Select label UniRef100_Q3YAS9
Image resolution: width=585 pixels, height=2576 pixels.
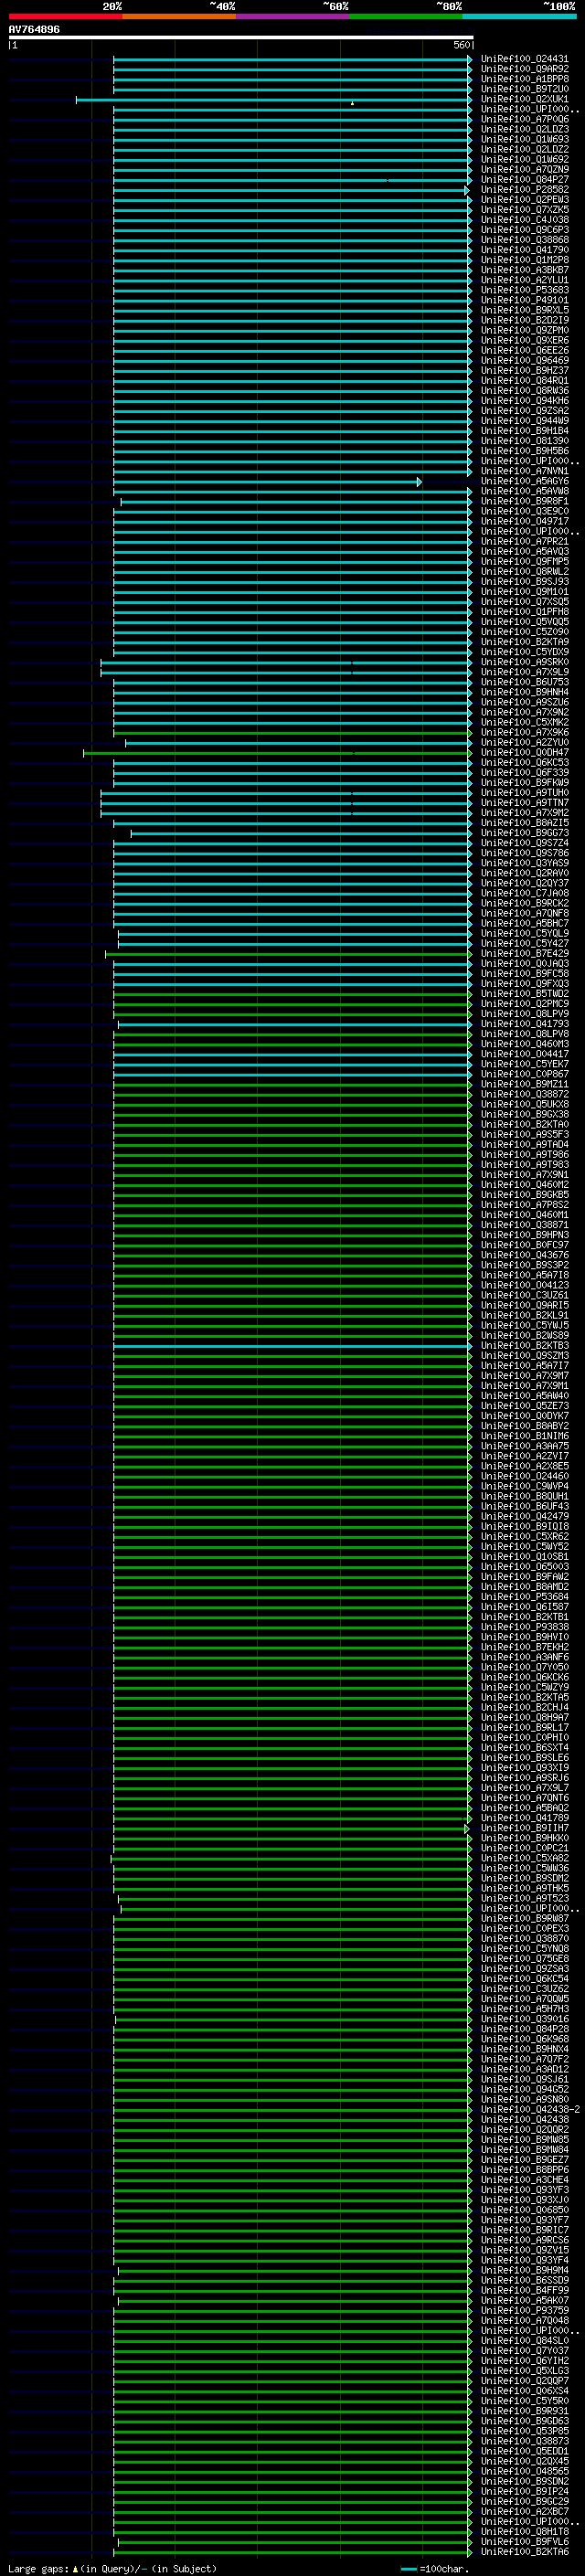tap(524, 863)
